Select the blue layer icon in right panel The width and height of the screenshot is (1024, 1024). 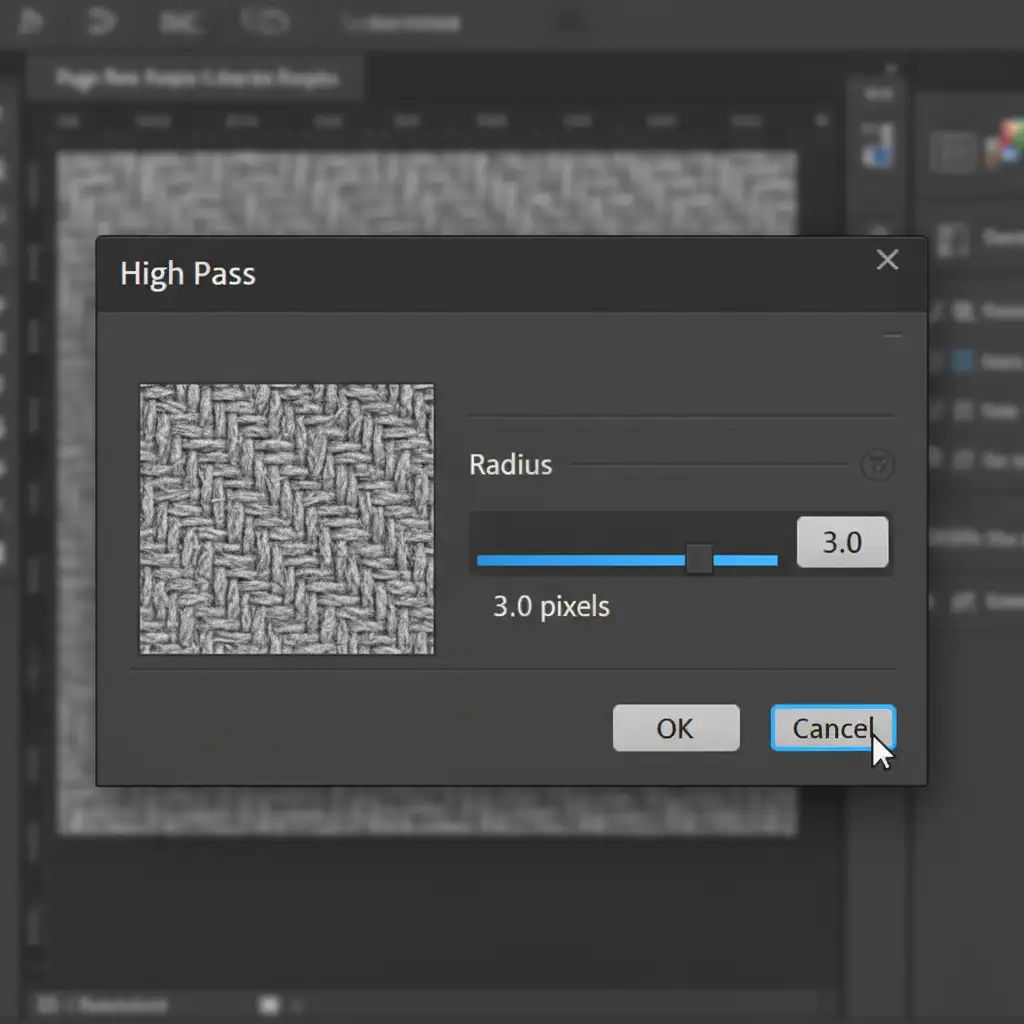click(x=962, y=360)
